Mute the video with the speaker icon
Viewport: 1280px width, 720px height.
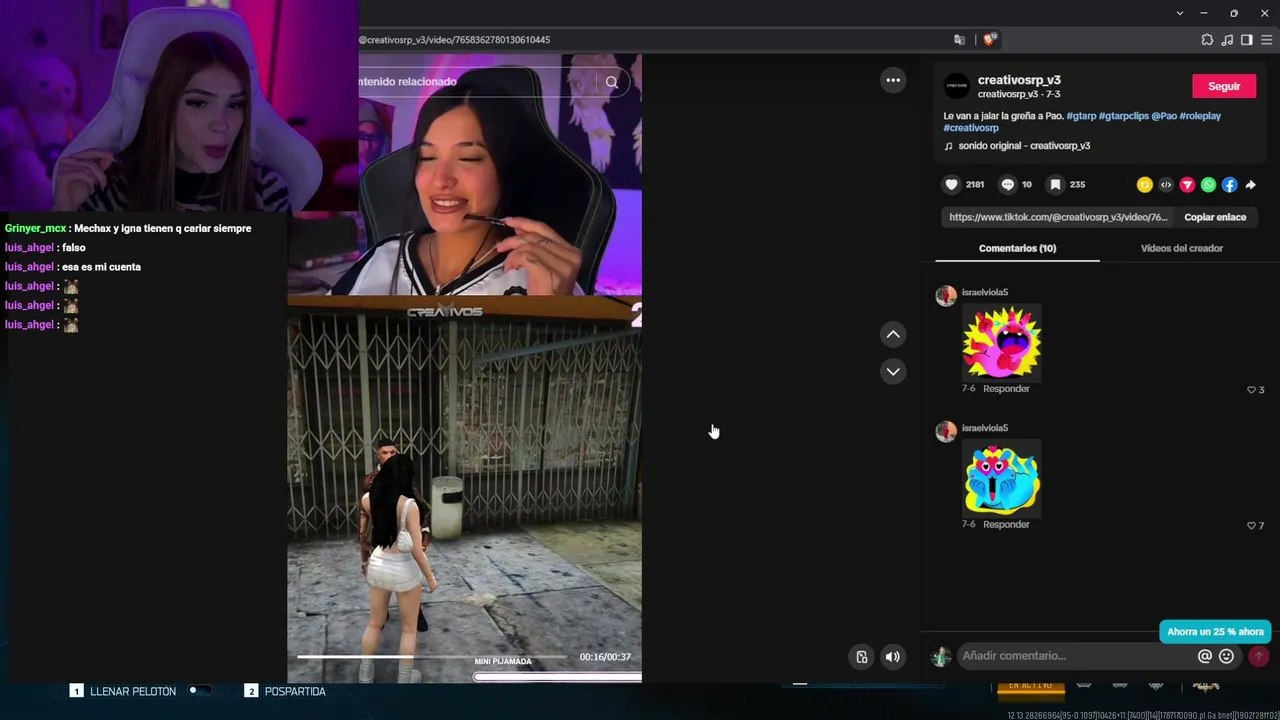(x=892, y=657)
